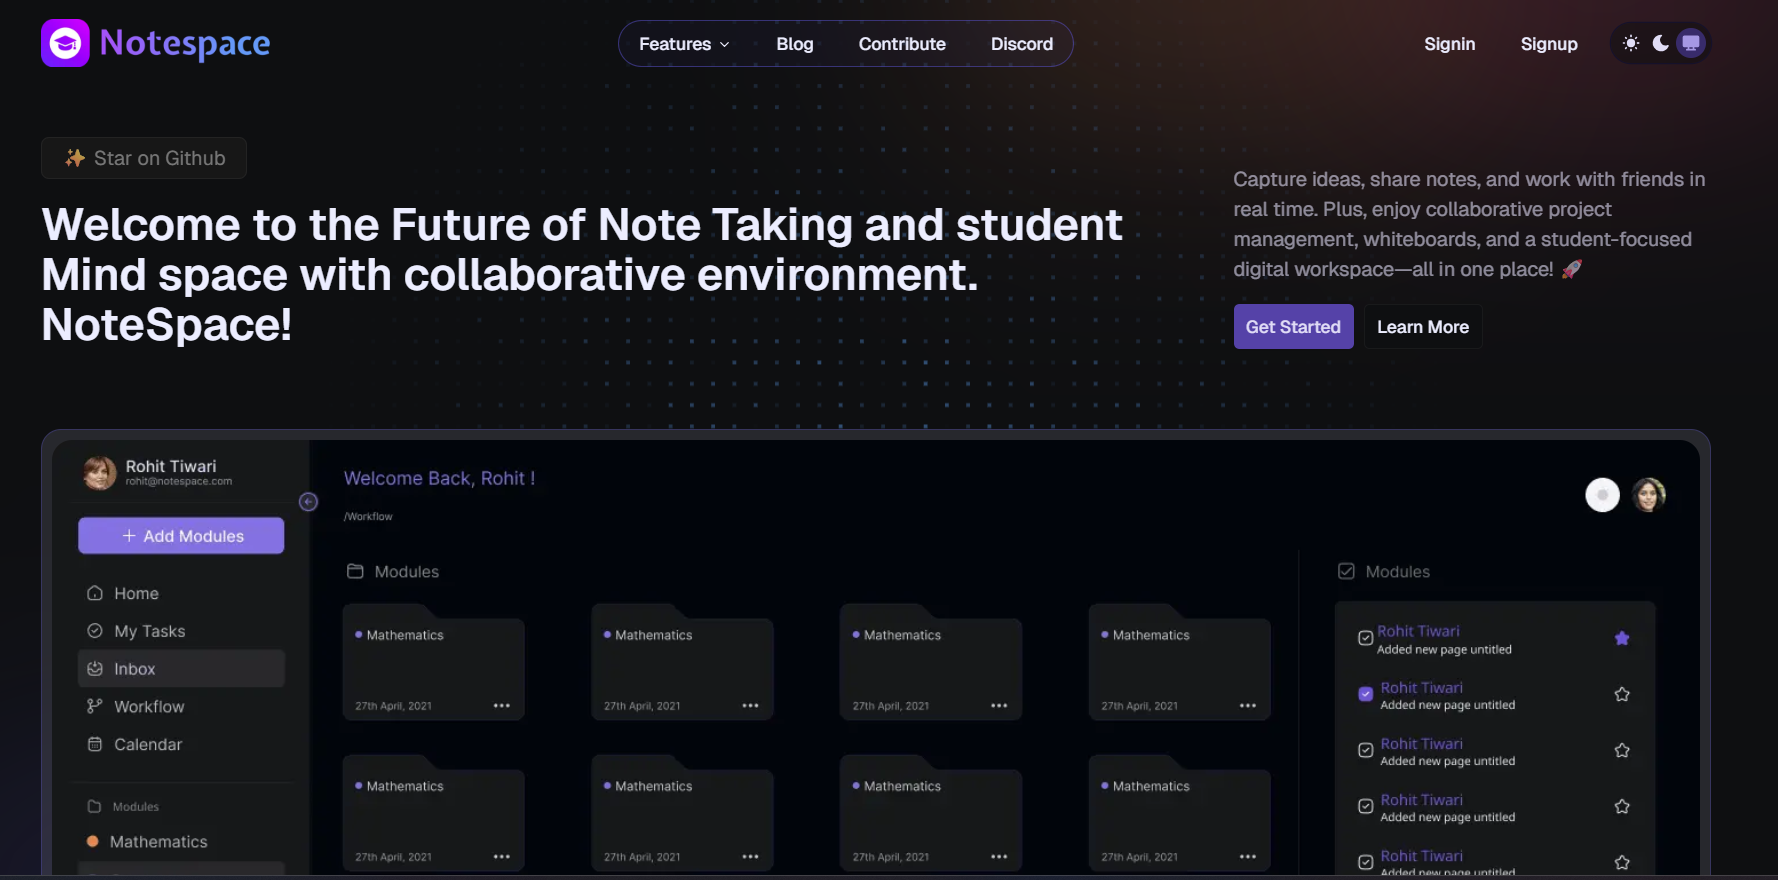Switch to light theme sun icon
Viewport: 1778px width, 880px height.
(x=1631, y=43)
